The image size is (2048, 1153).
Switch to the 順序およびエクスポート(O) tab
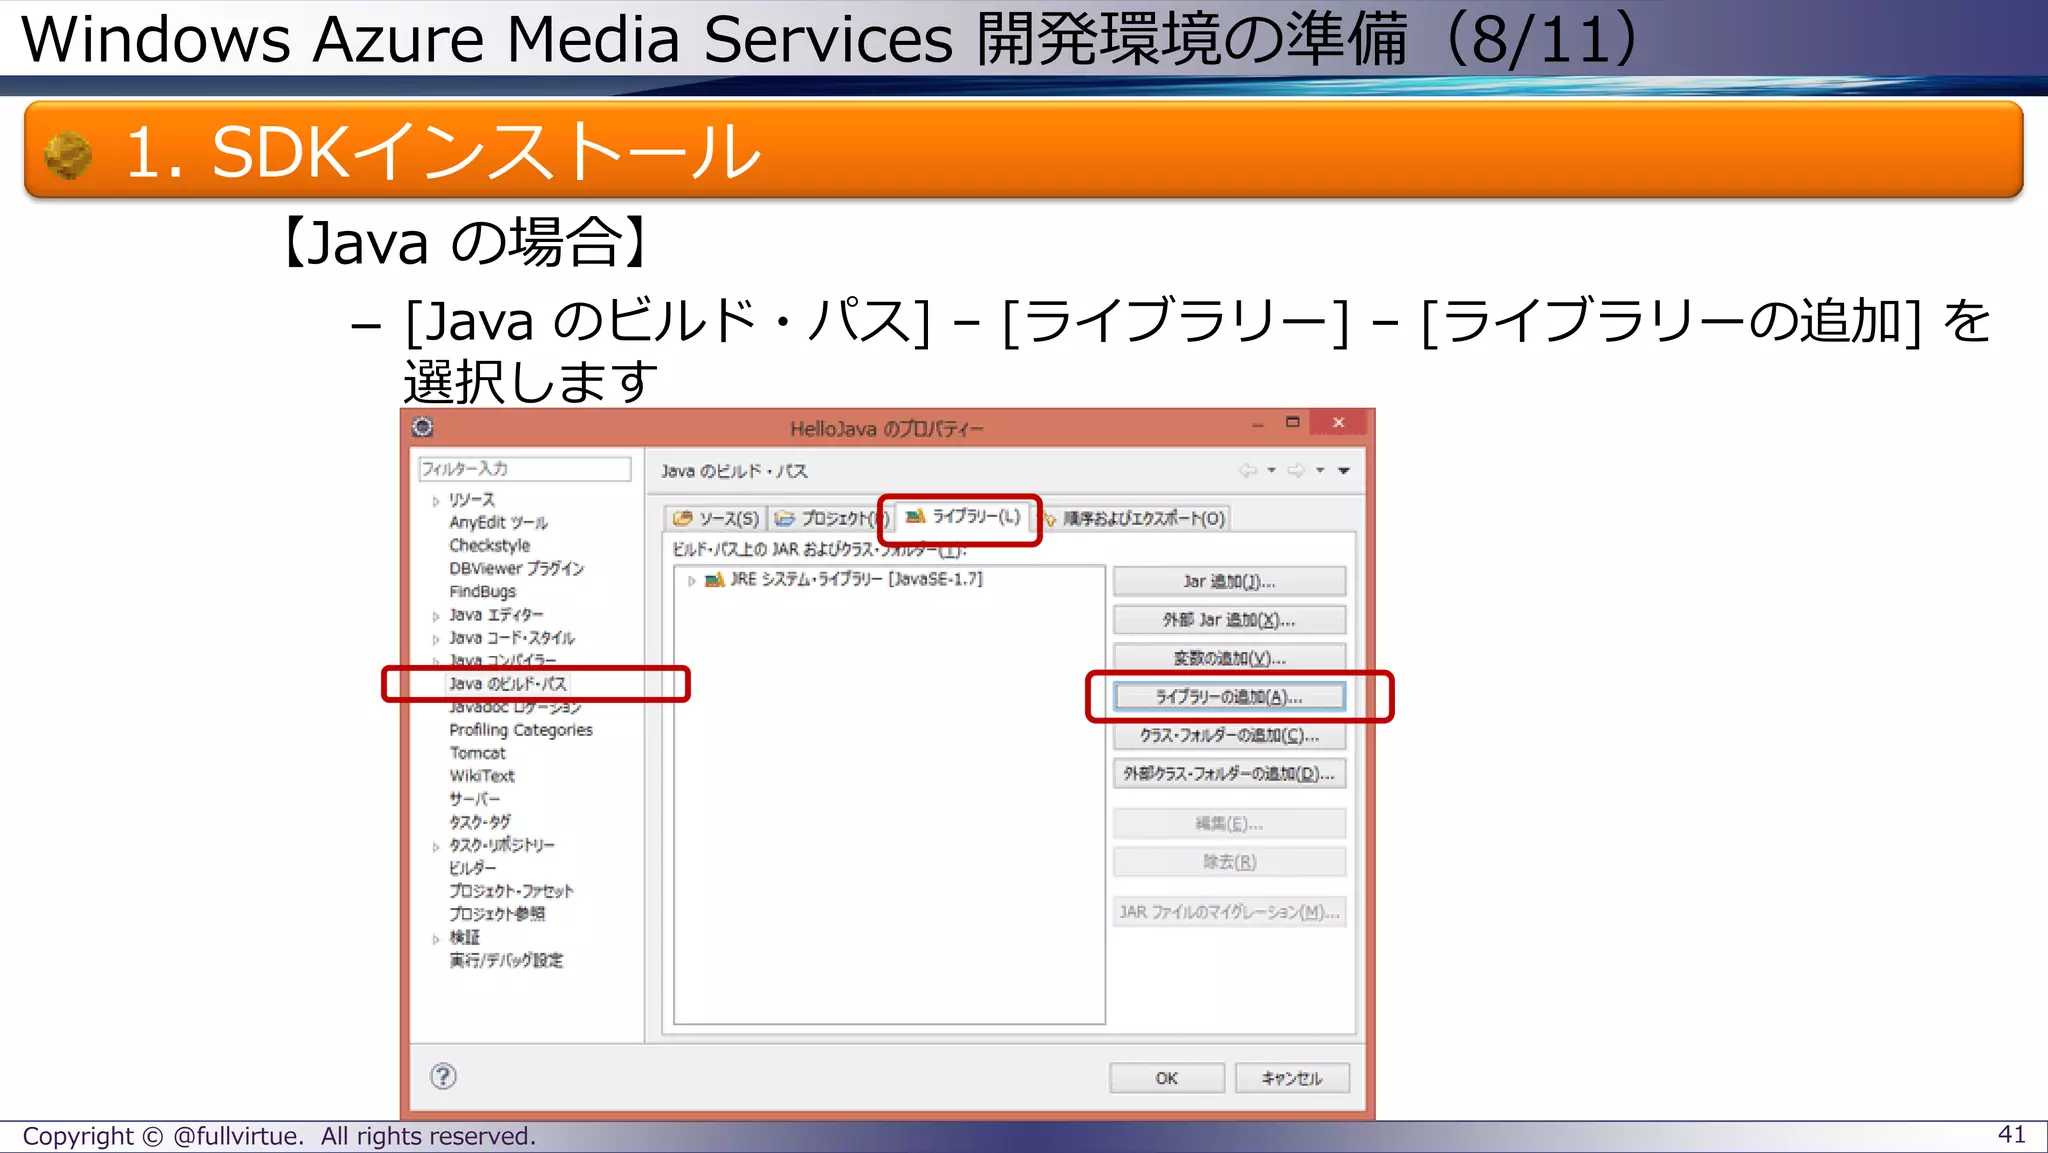1134,518
